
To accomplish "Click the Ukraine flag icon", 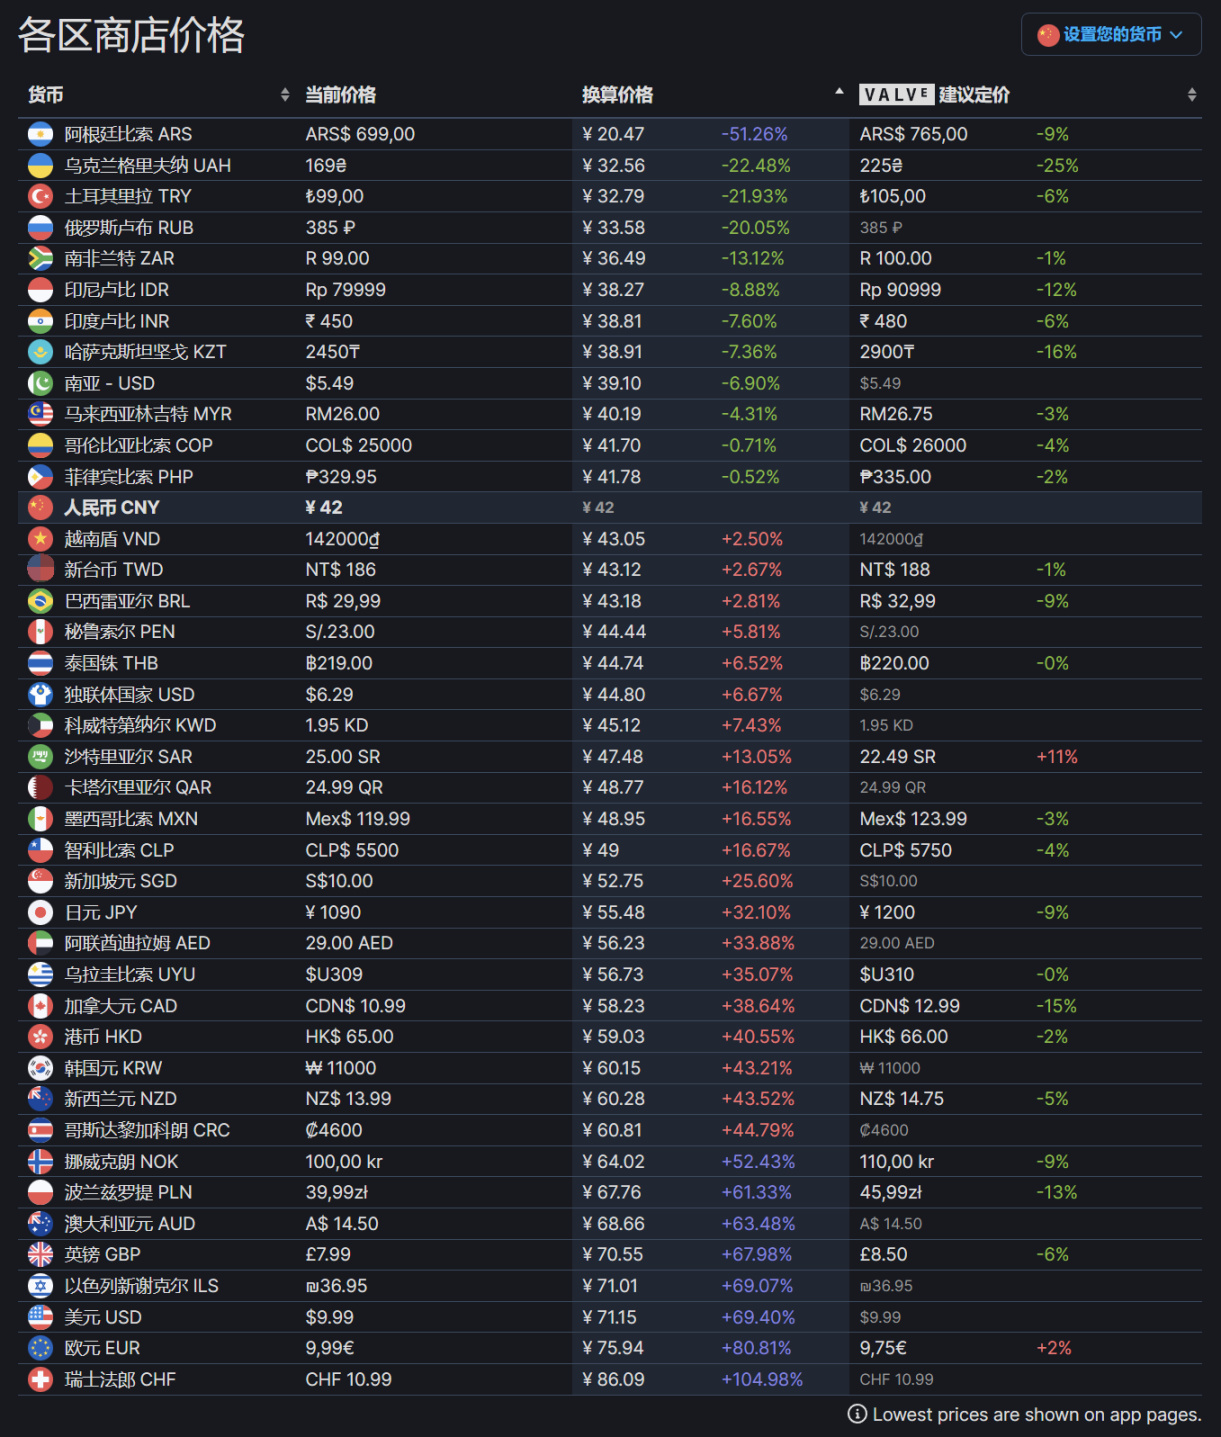I will coord(40,165).
